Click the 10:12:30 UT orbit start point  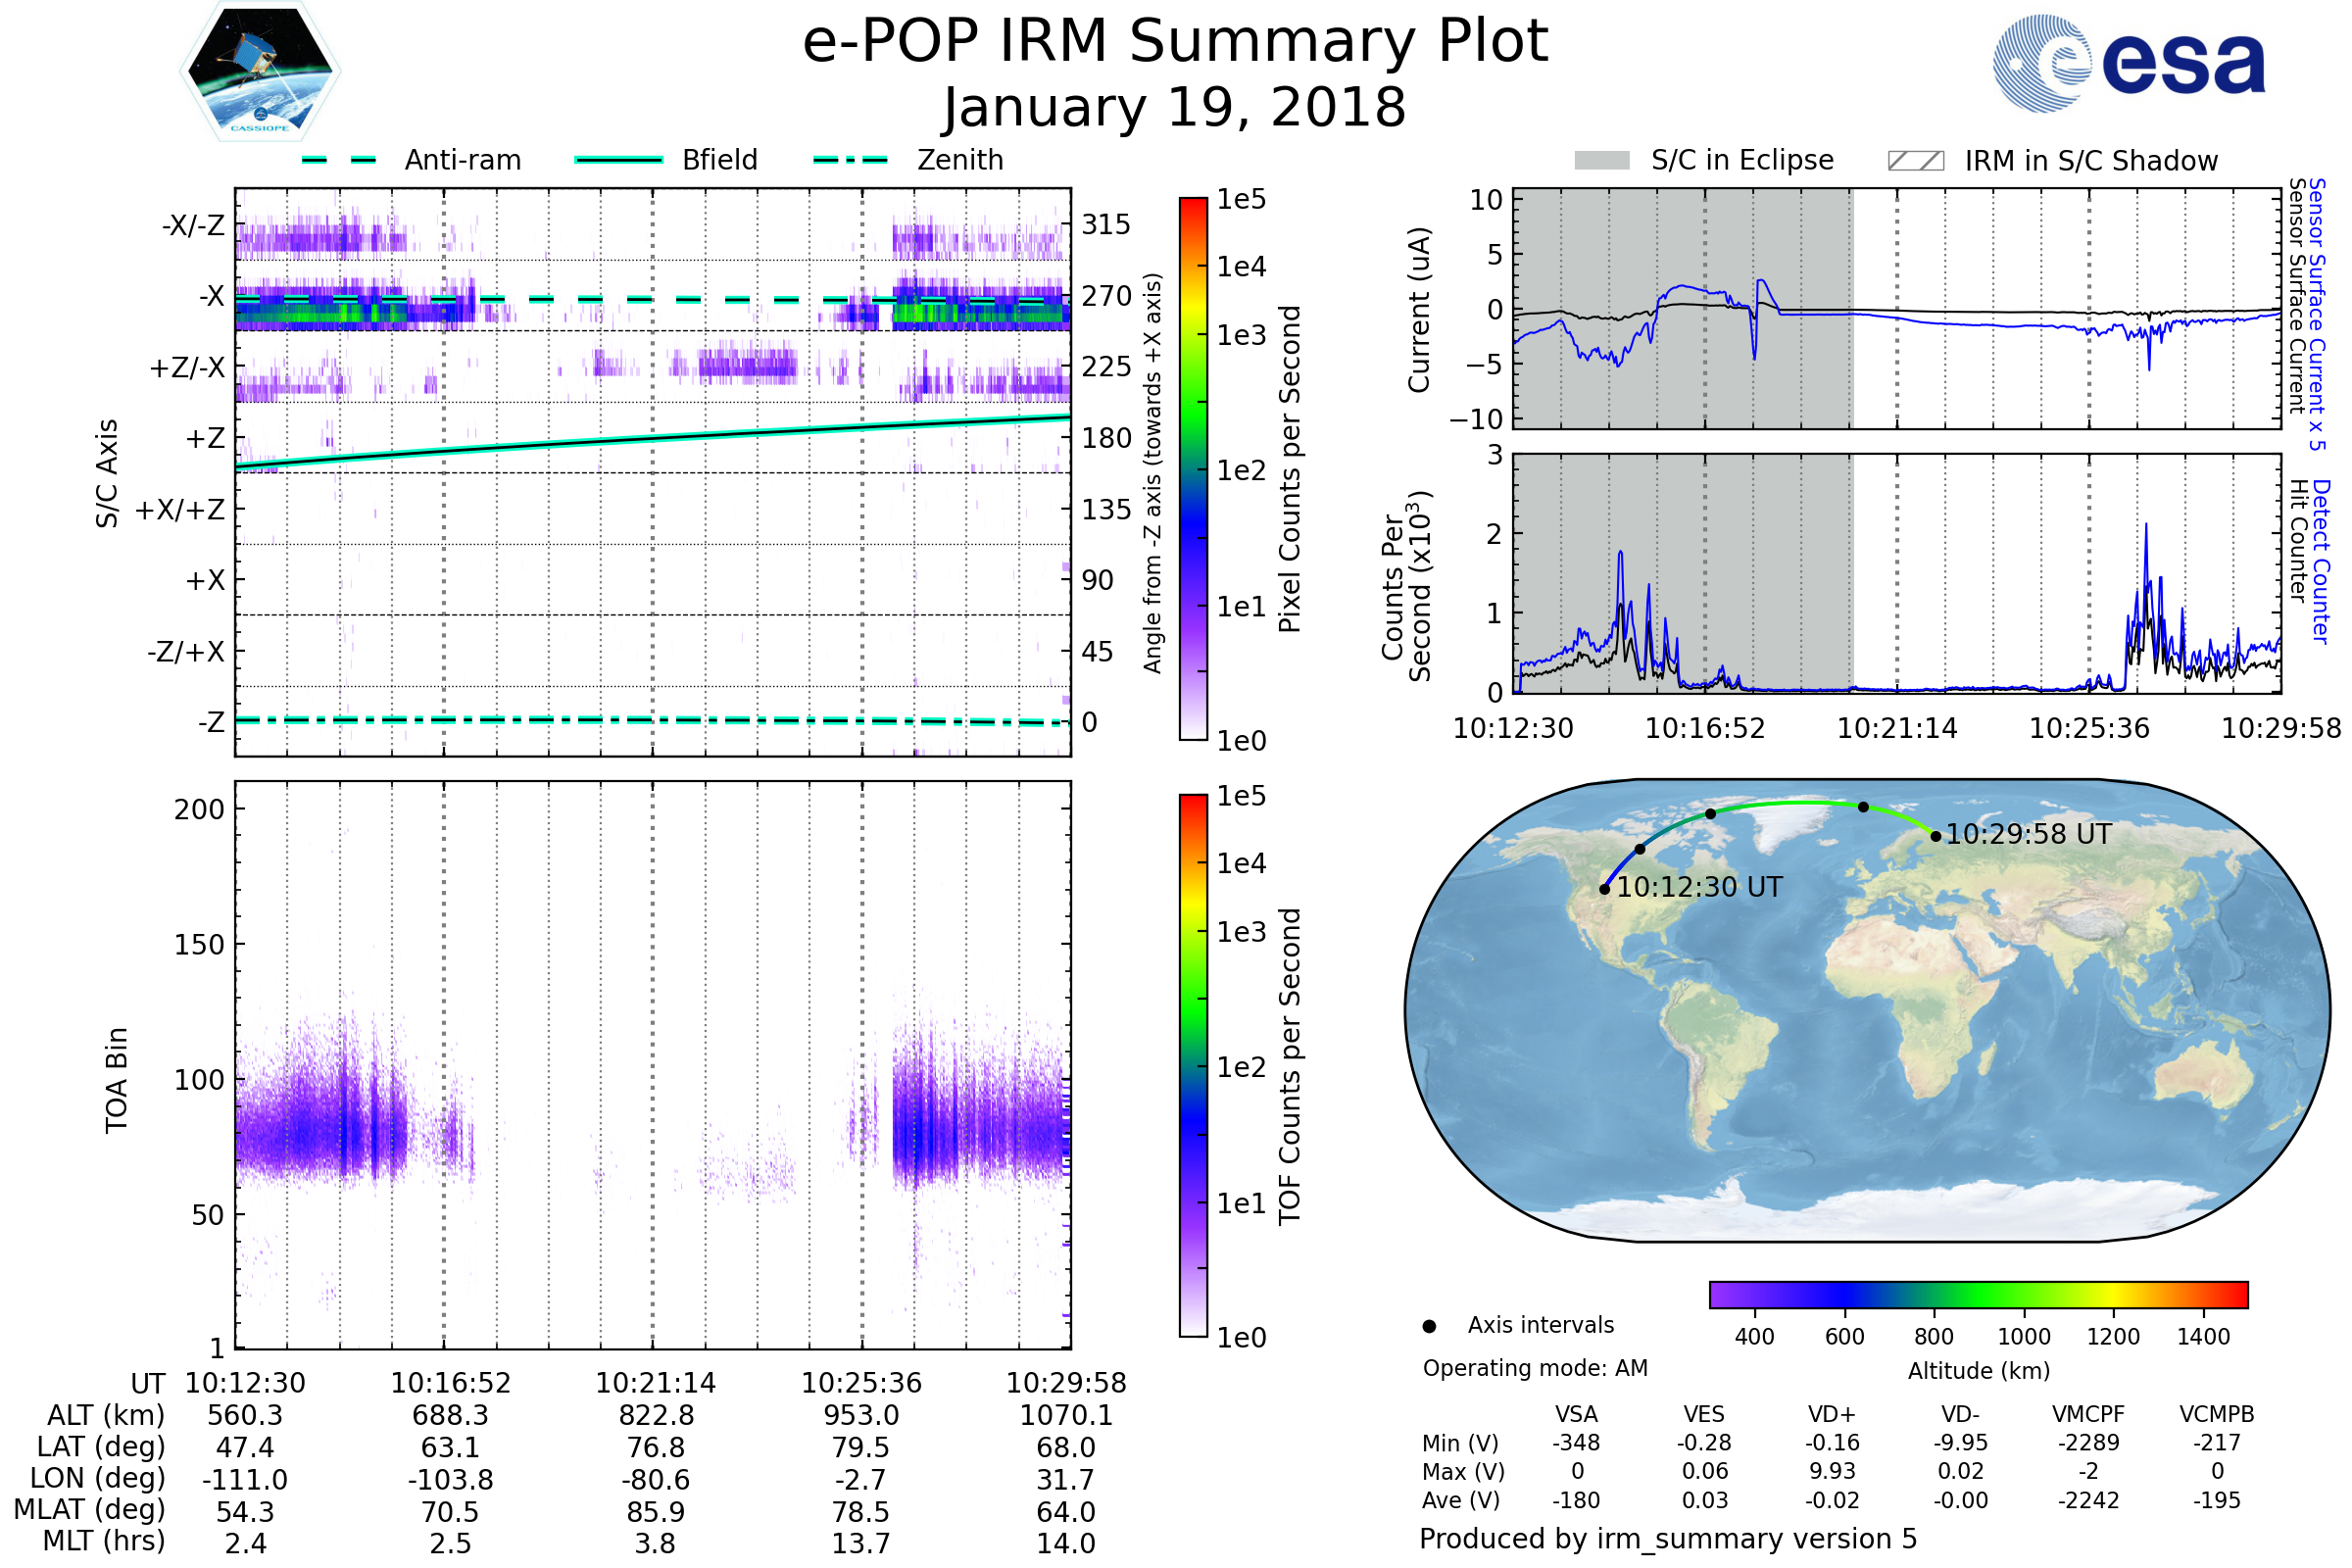coord(1604,889)
